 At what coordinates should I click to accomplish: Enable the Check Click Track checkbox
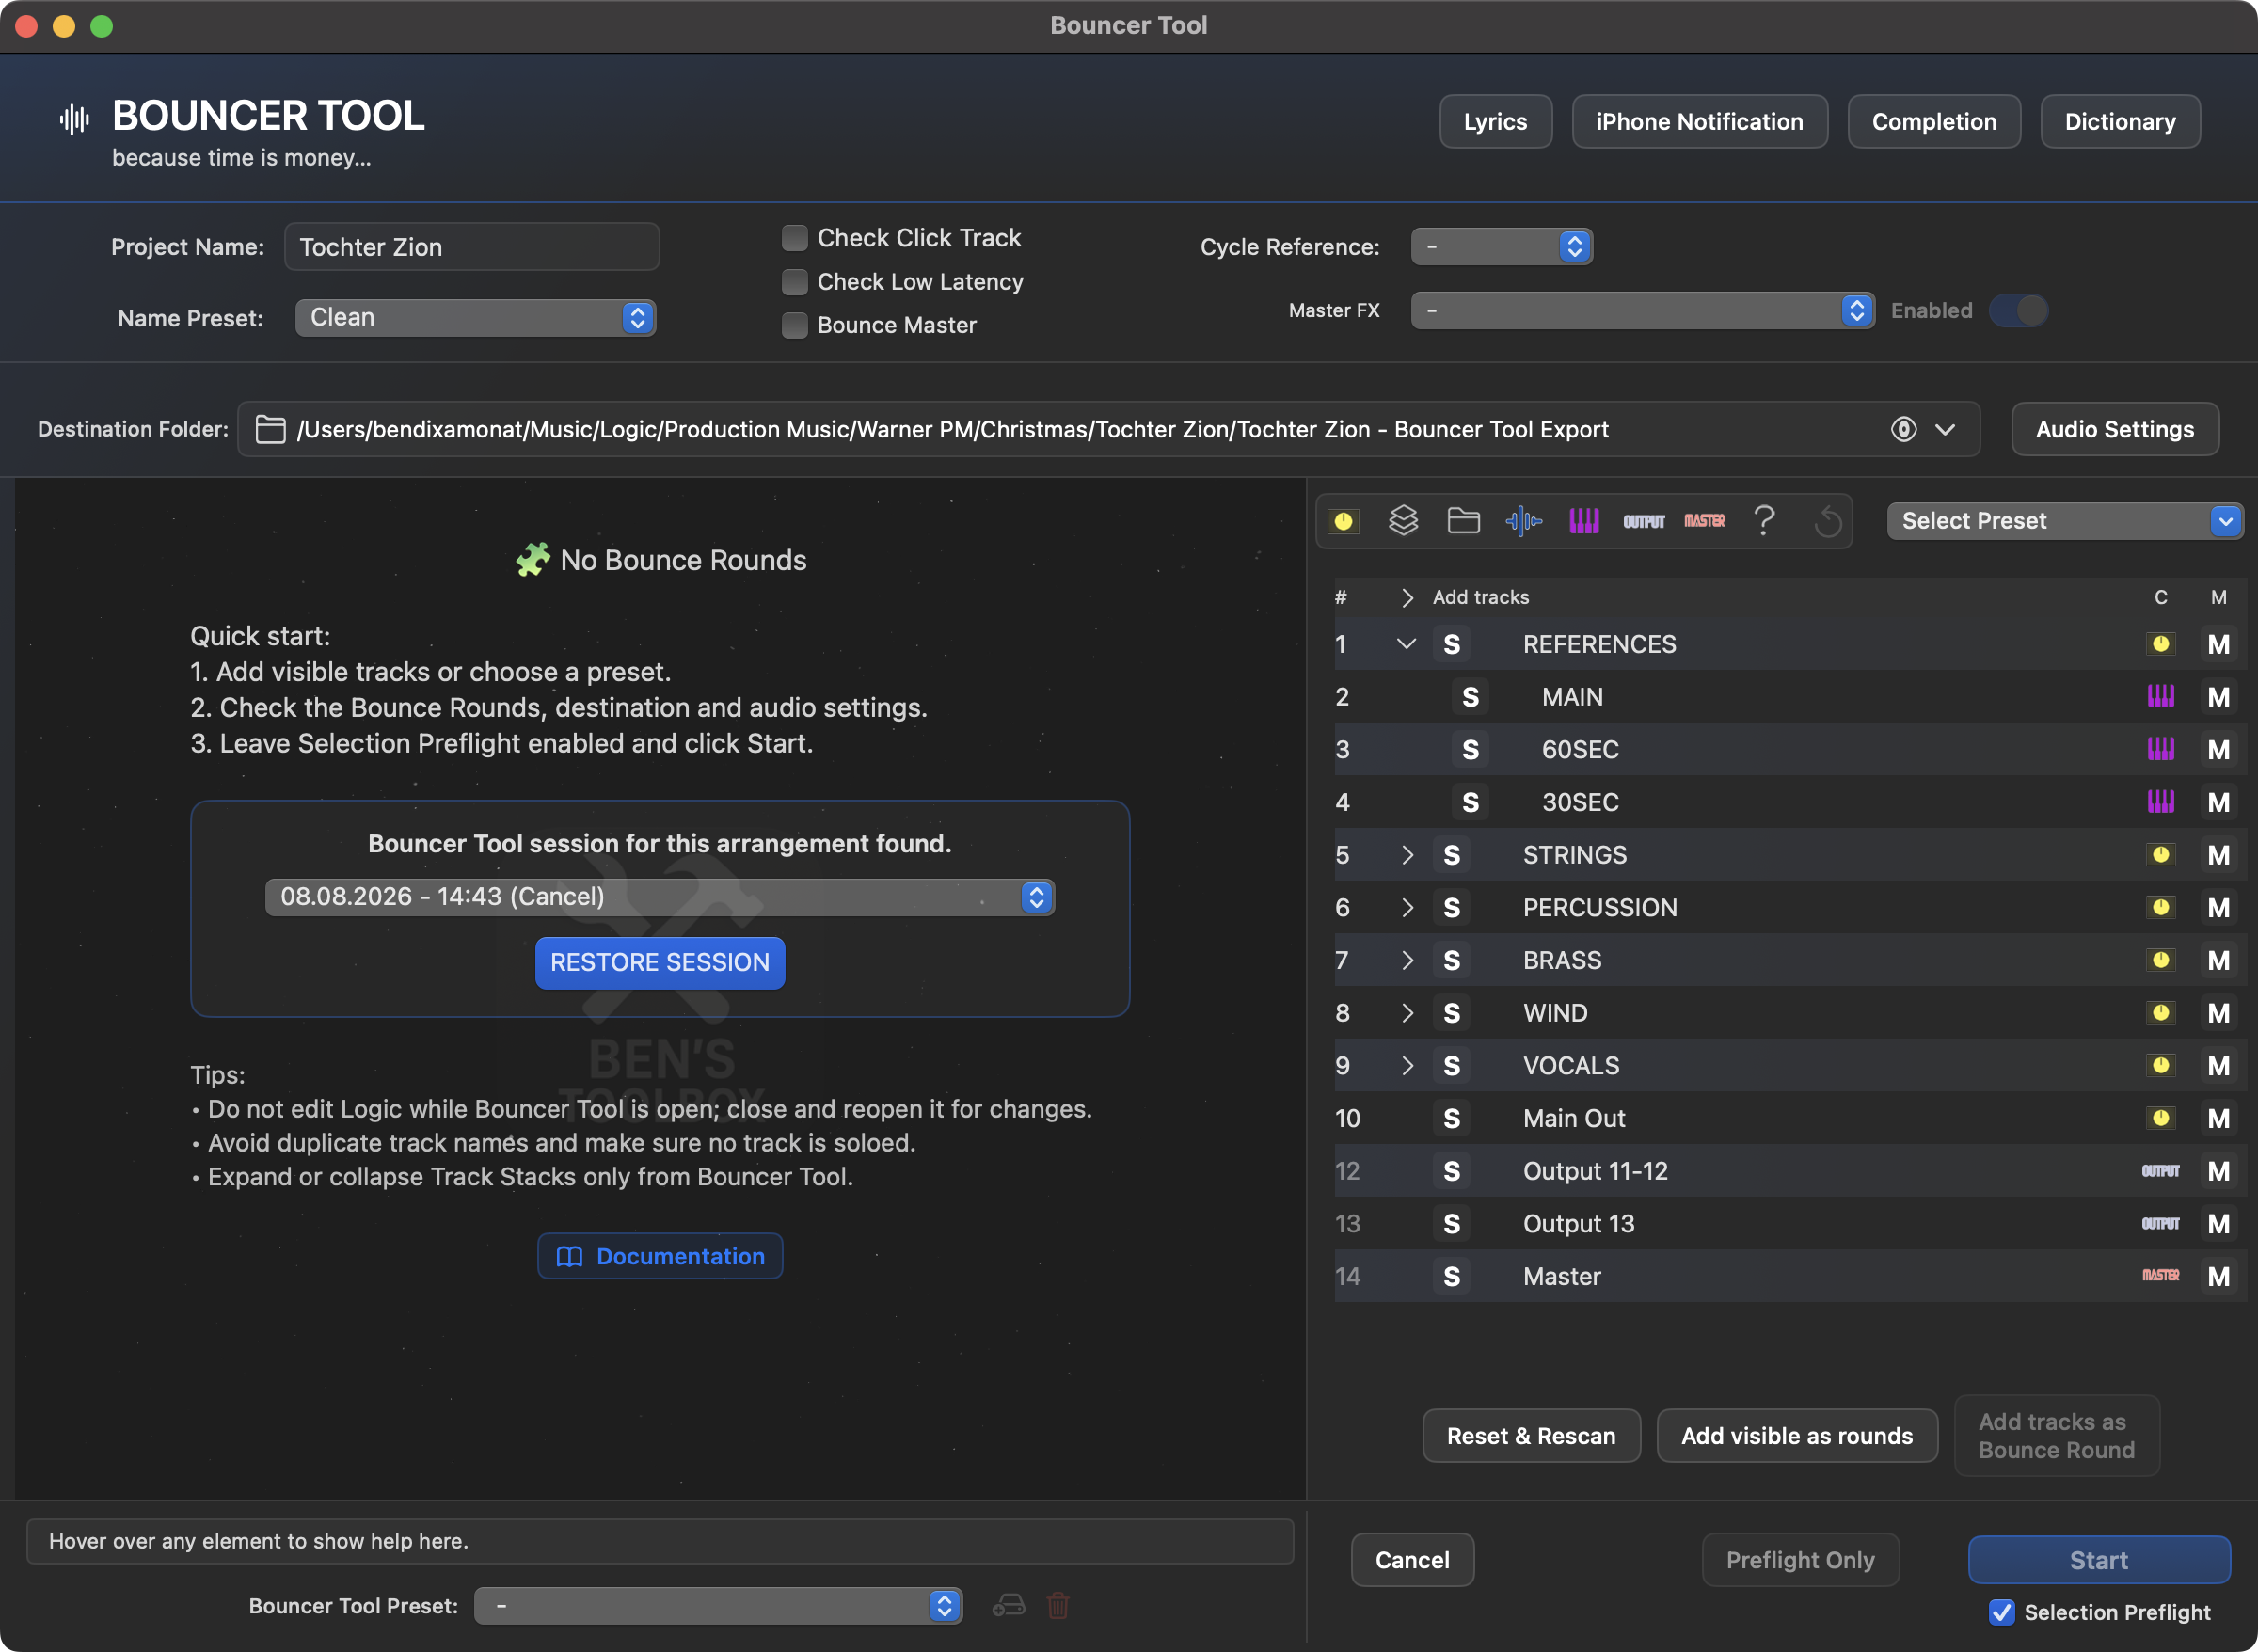pyautogui.click(x=794, y=238)
